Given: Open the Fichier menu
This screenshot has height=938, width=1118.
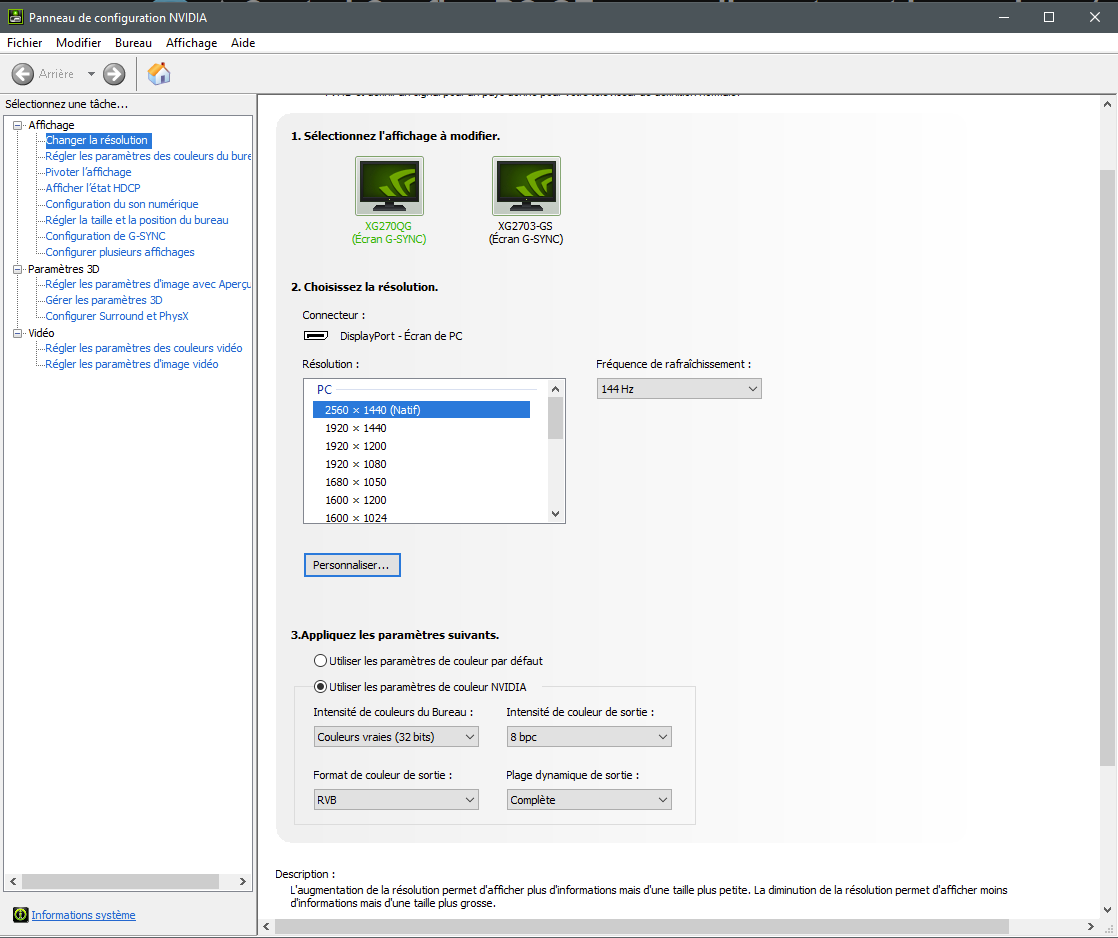Looking at the screenshot, I should (24, 43).
